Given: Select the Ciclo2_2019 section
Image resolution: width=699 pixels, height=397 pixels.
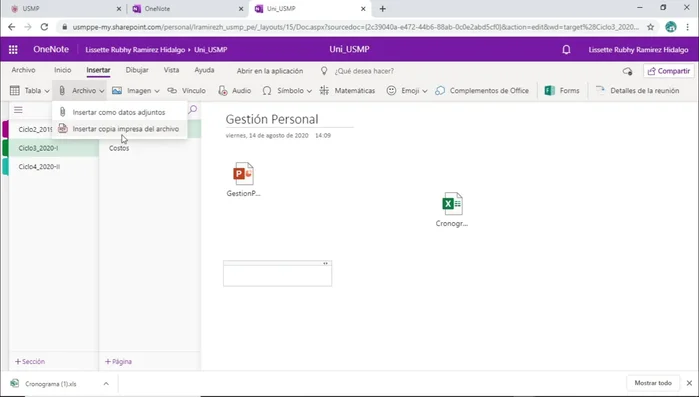Looking at the screenshot, I should (x=35, y=129).
